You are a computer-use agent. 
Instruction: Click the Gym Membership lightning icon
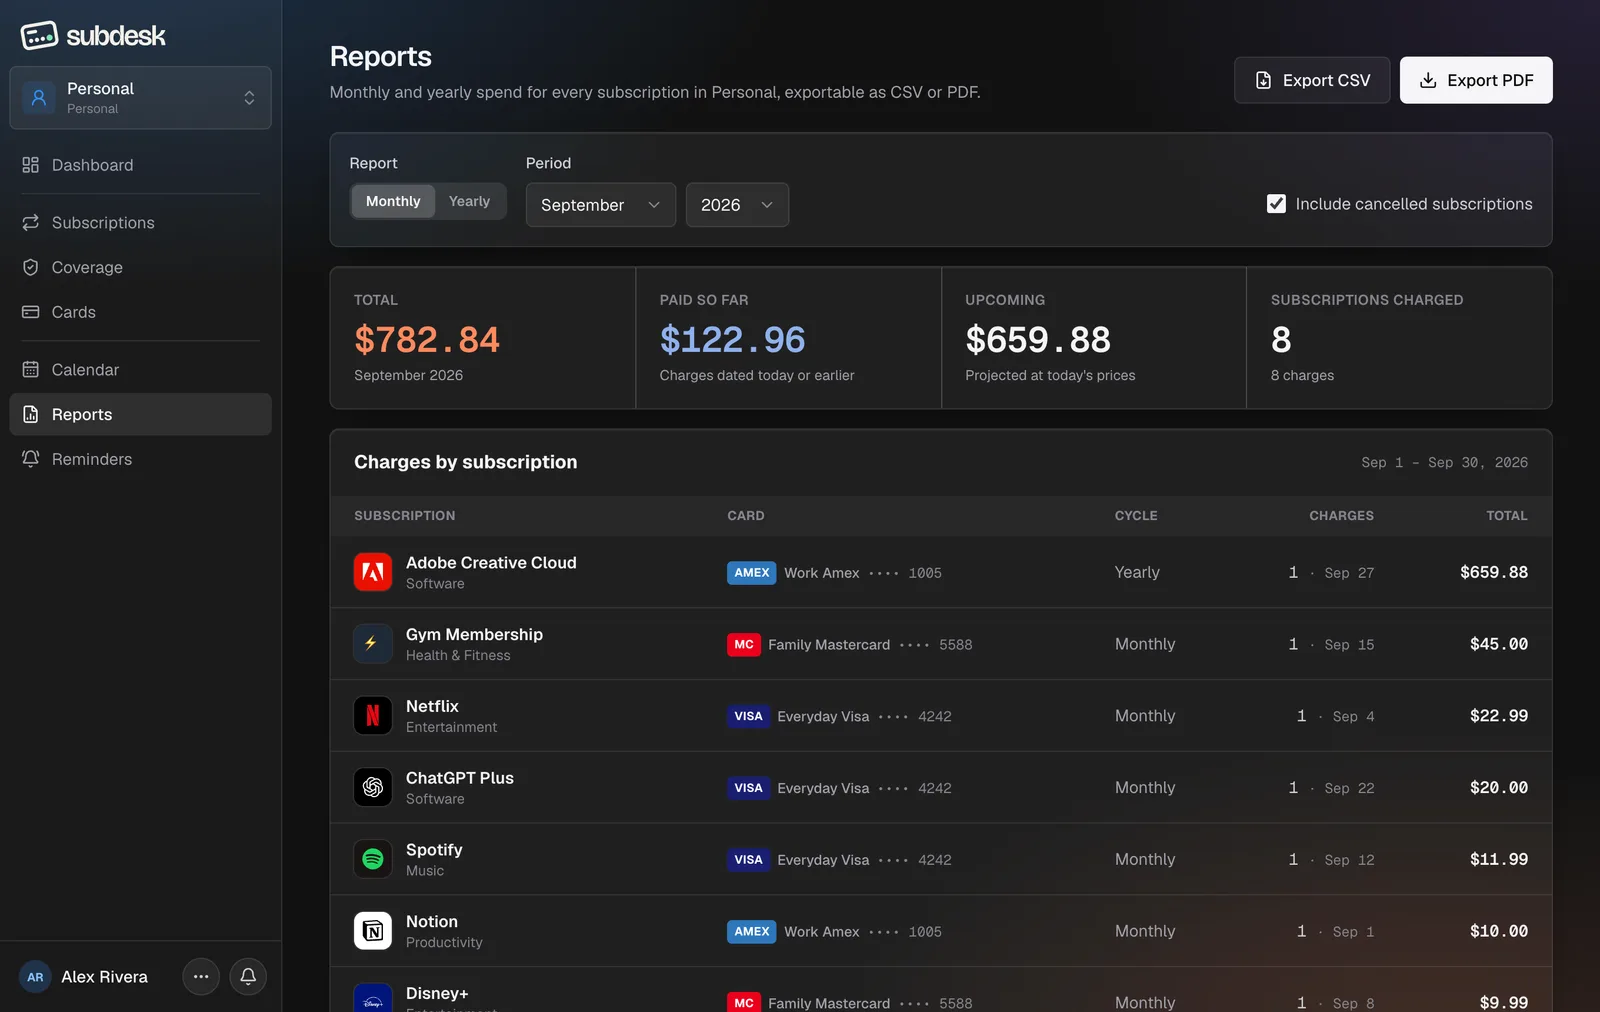[373, 644]
